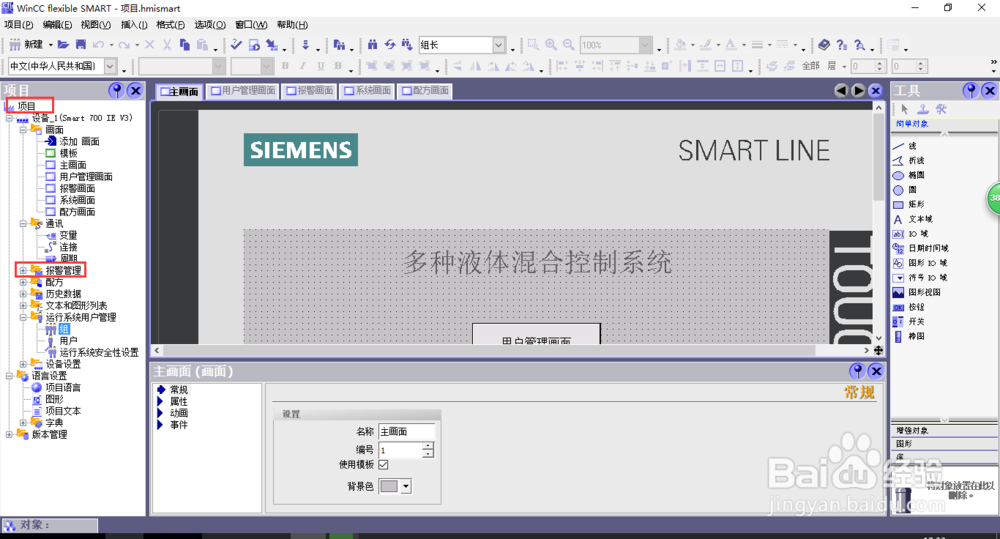Open the 背景色 color dropdown arrow

click(x=406, y=487)
